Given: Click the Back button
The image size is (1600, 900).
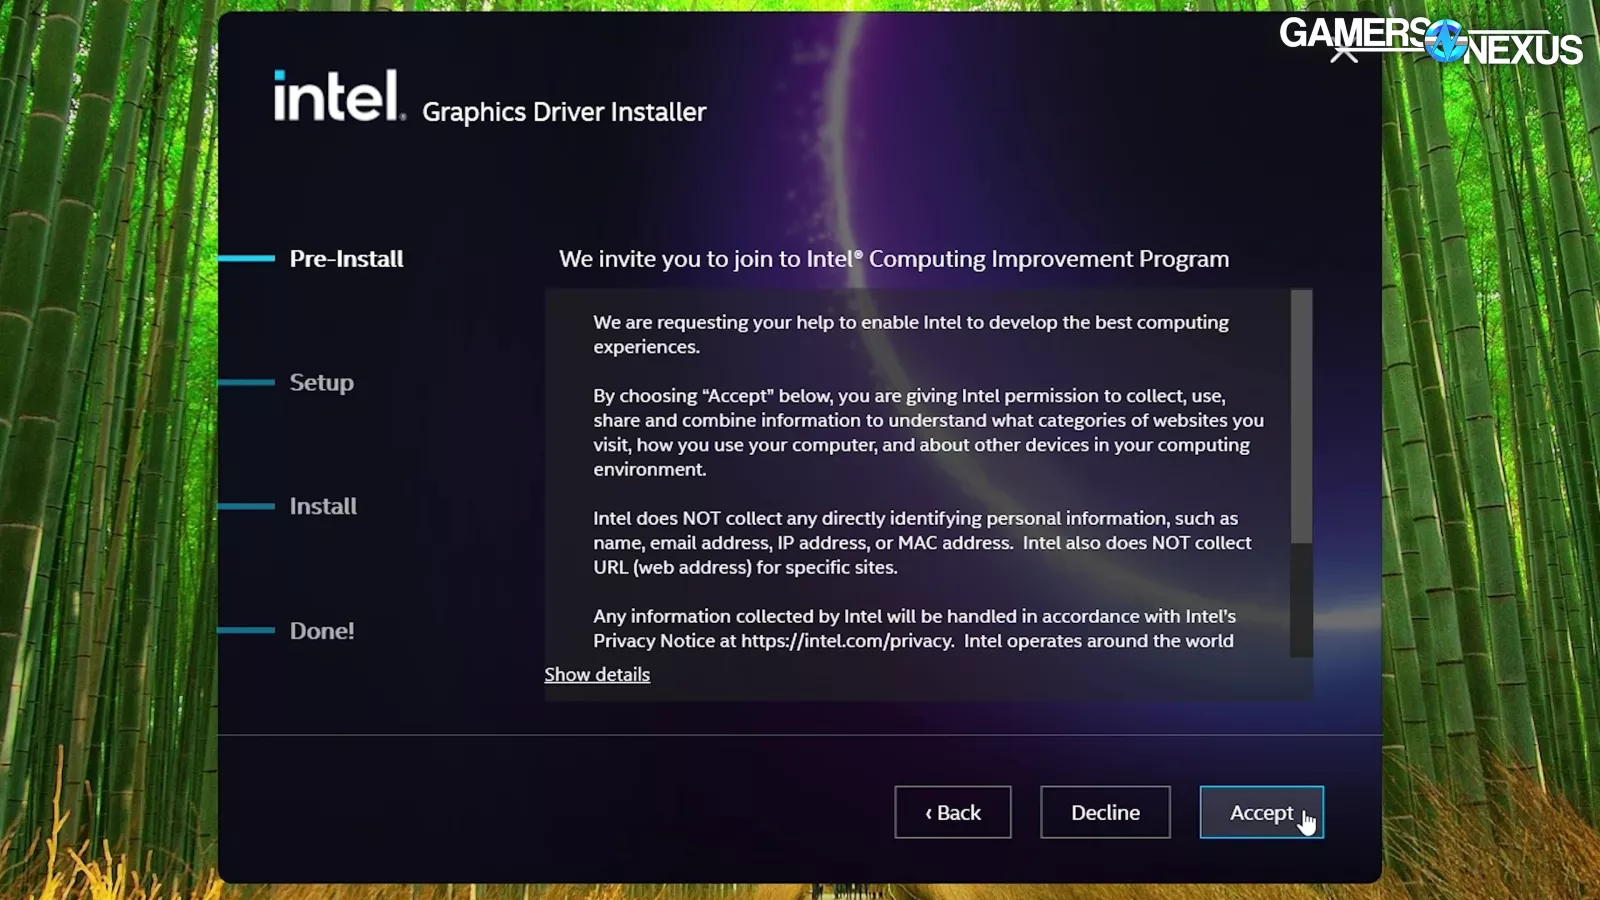Looking at the screenshot, I should point(952,812).
